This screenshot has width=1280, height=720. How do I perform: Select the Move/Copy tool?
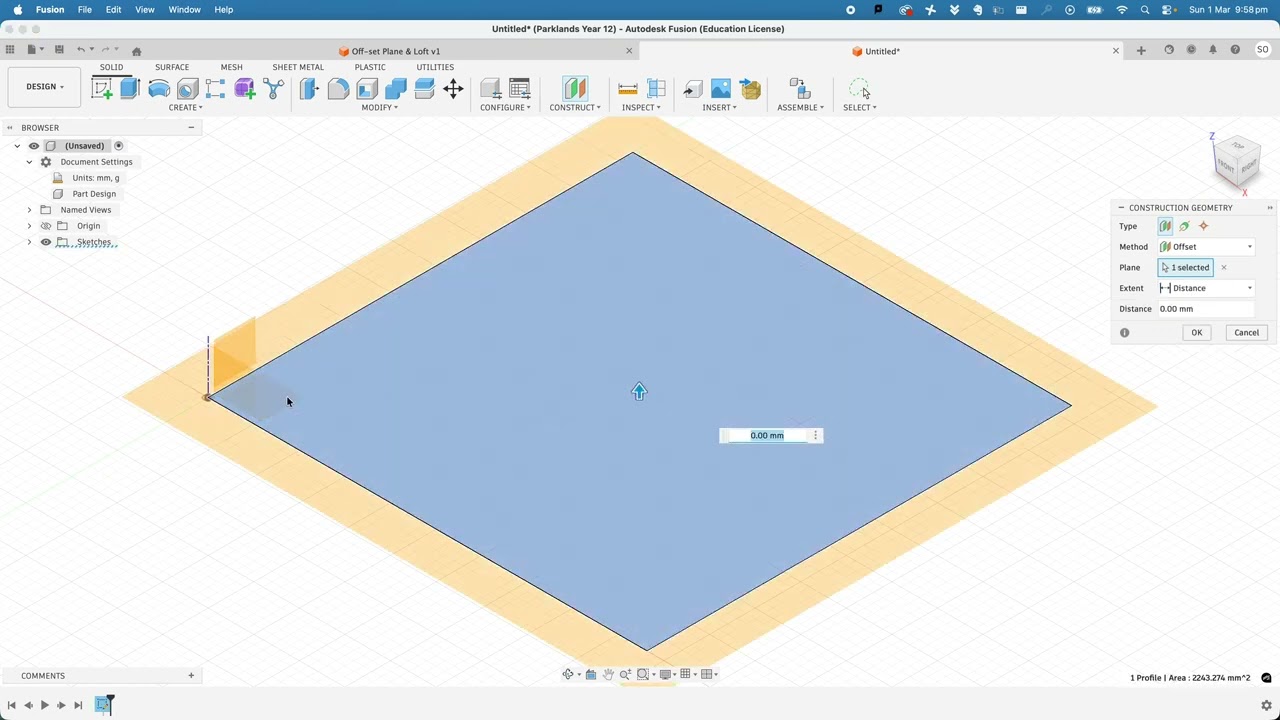pyautogui.click(x=453, y=89)
